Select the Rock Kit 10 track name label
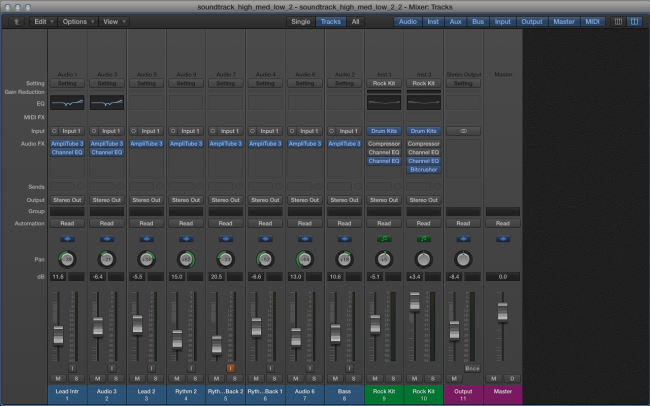The height and width of the screenshot is (406, 650). tap(422, 393)
